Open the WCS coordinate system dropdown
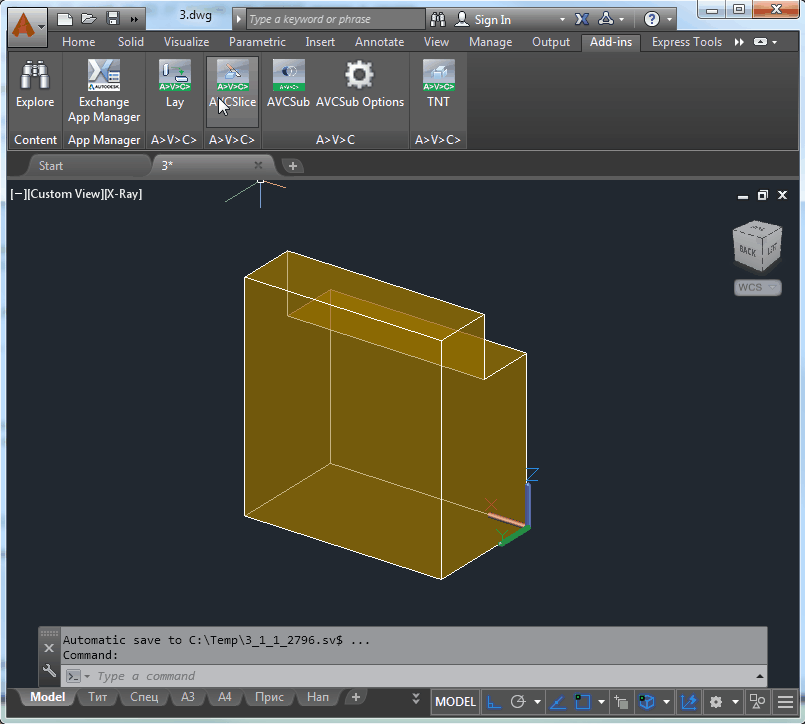Image resolution: width=805 pixels, height=724 pixels. click(x=756, y=288)
